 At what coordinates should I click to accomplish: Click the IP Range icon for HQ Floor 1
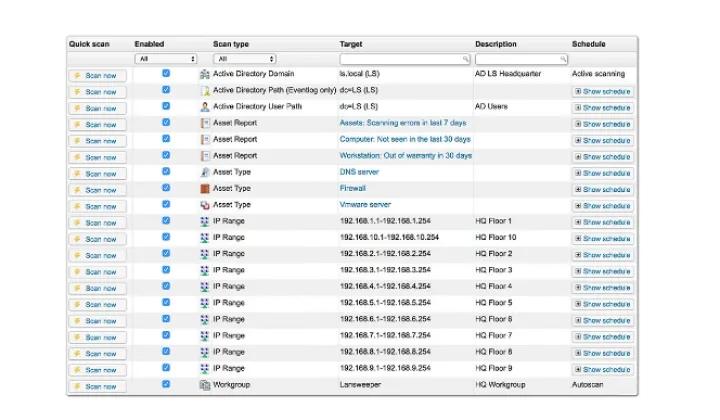[x=205, y=221]
